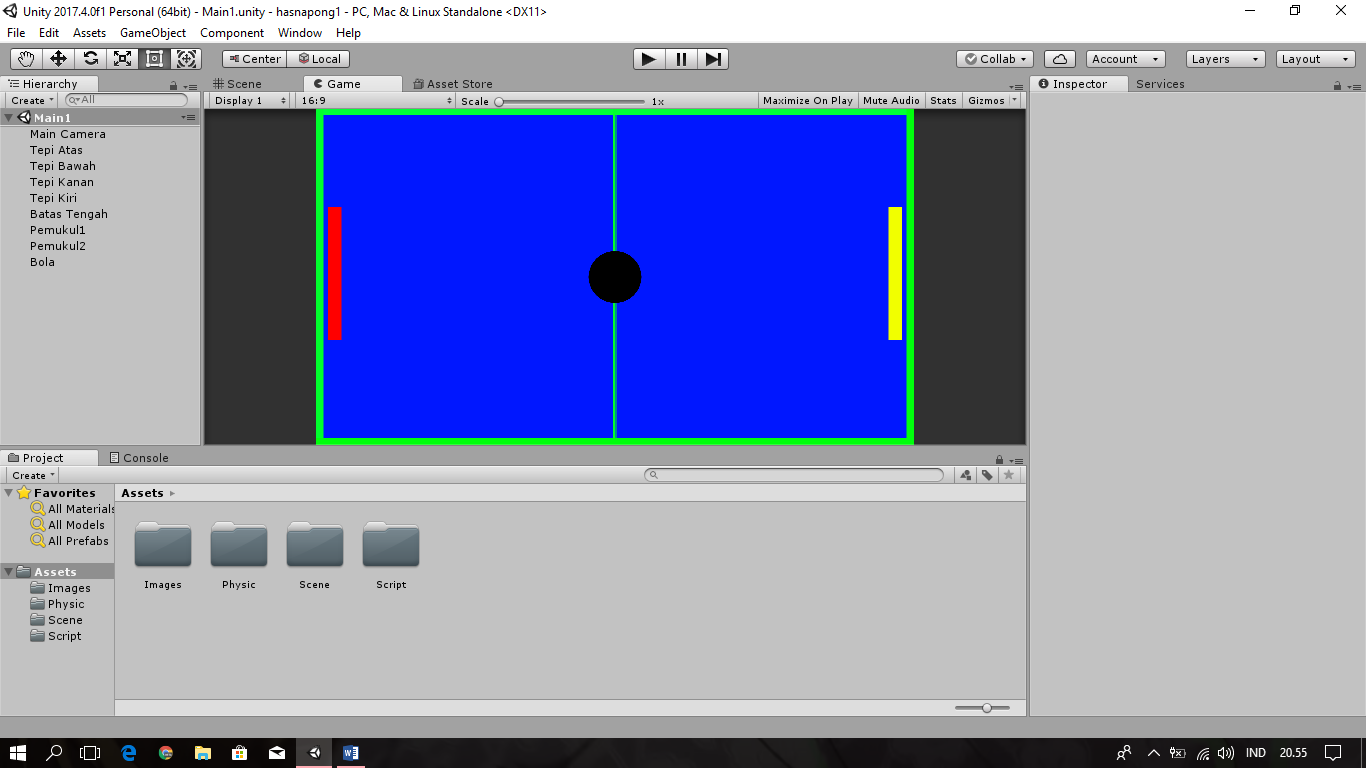
Task: Click the Search by Type icon
Action: [965, 475]
